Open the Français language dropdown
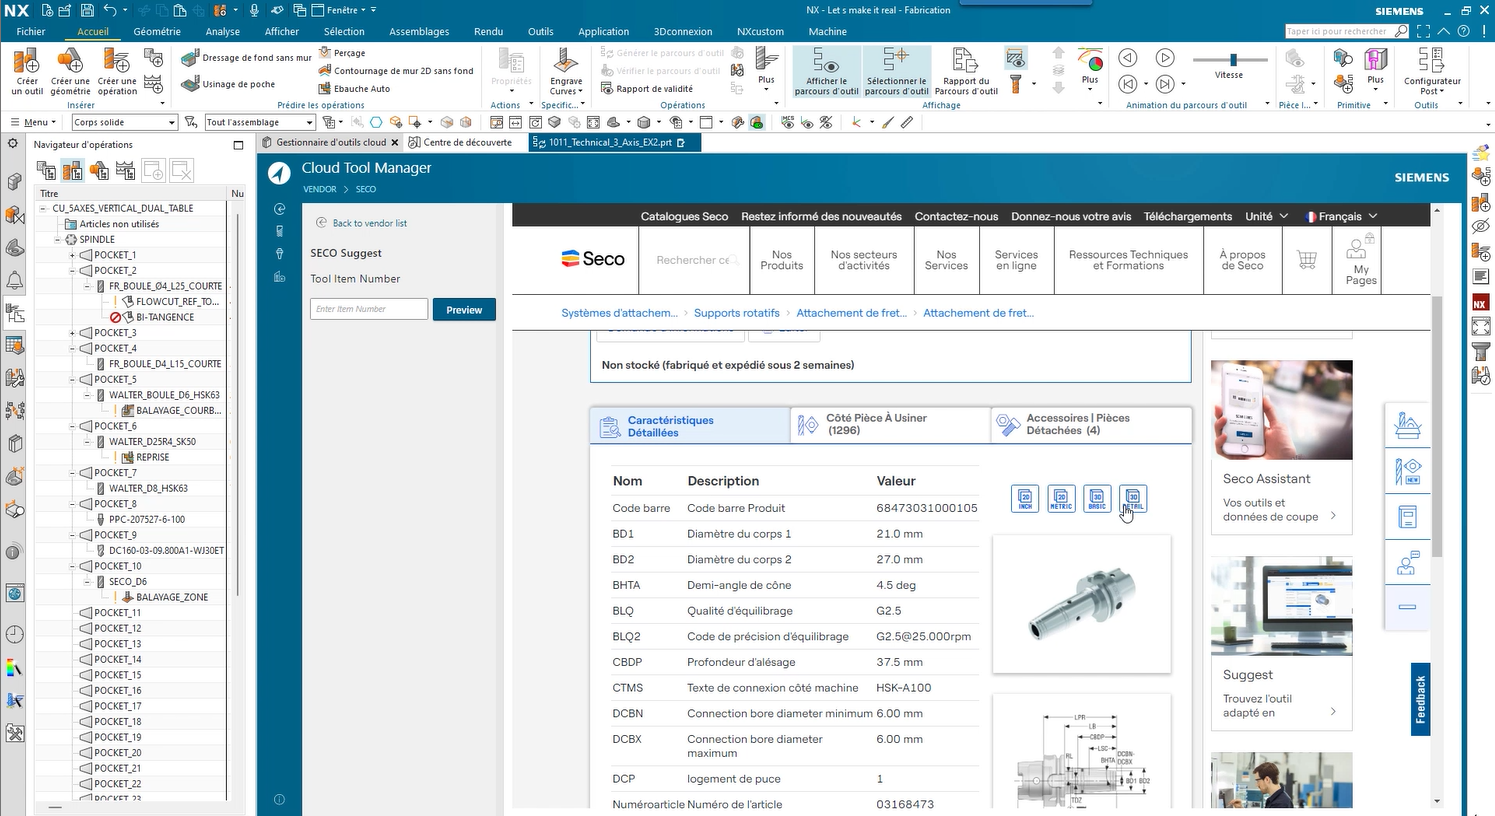 point(1341,216)
